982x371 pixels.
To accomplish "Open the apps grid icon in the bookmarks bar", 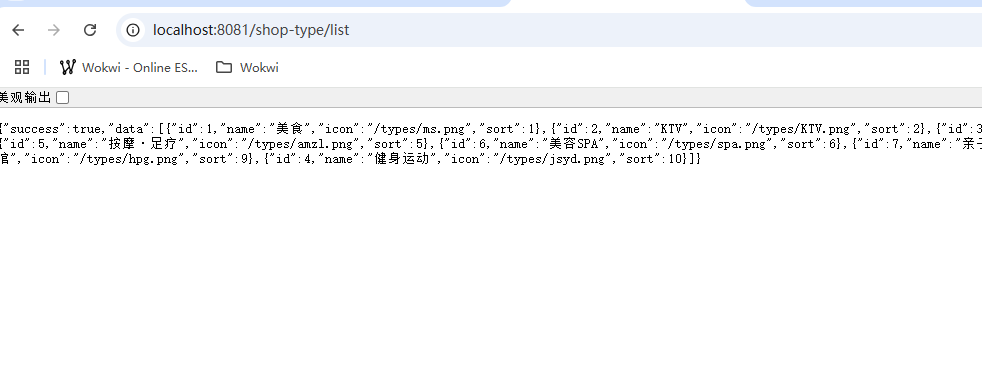I will tap(22, 67).
